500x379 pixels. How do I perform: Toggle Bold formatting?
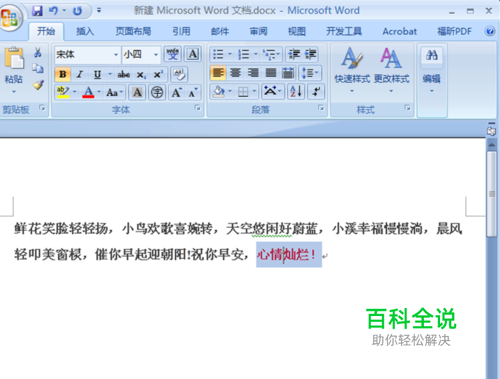pos(63,74)
